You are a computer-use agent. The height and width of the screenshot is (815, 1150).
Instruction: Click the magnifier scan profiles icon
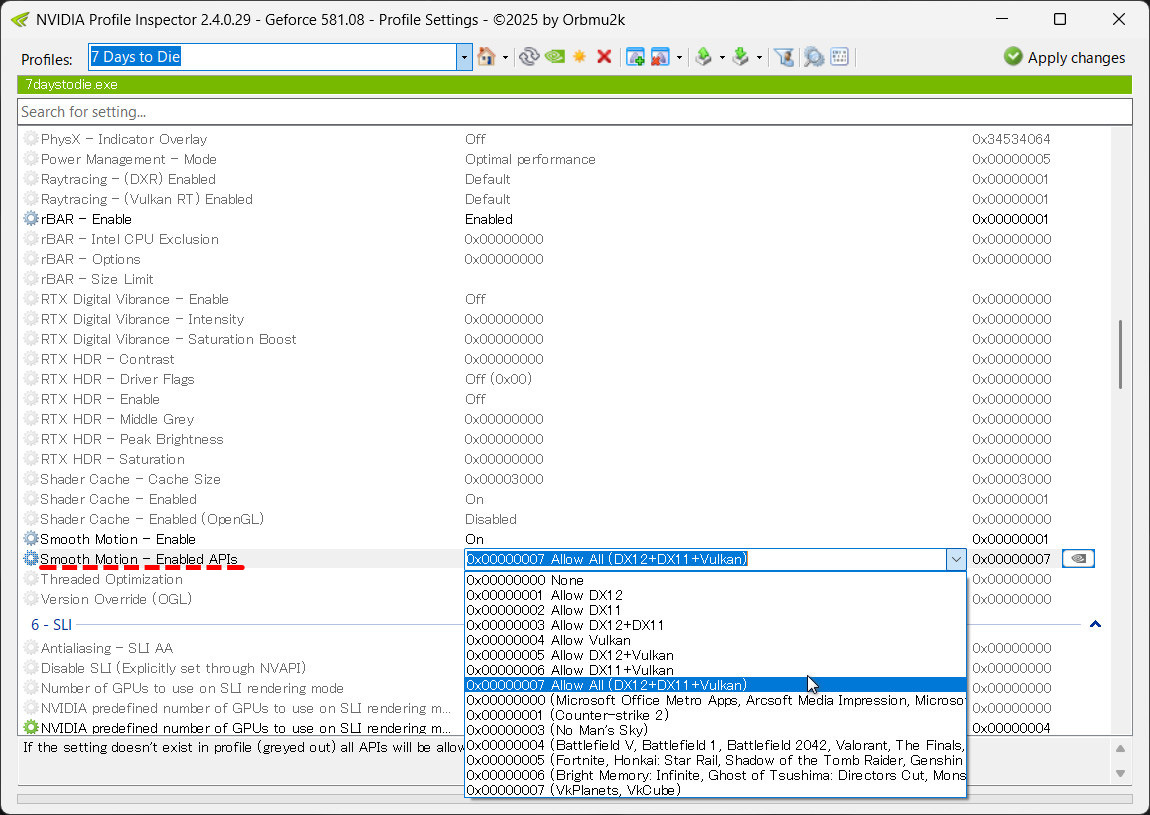814,57
